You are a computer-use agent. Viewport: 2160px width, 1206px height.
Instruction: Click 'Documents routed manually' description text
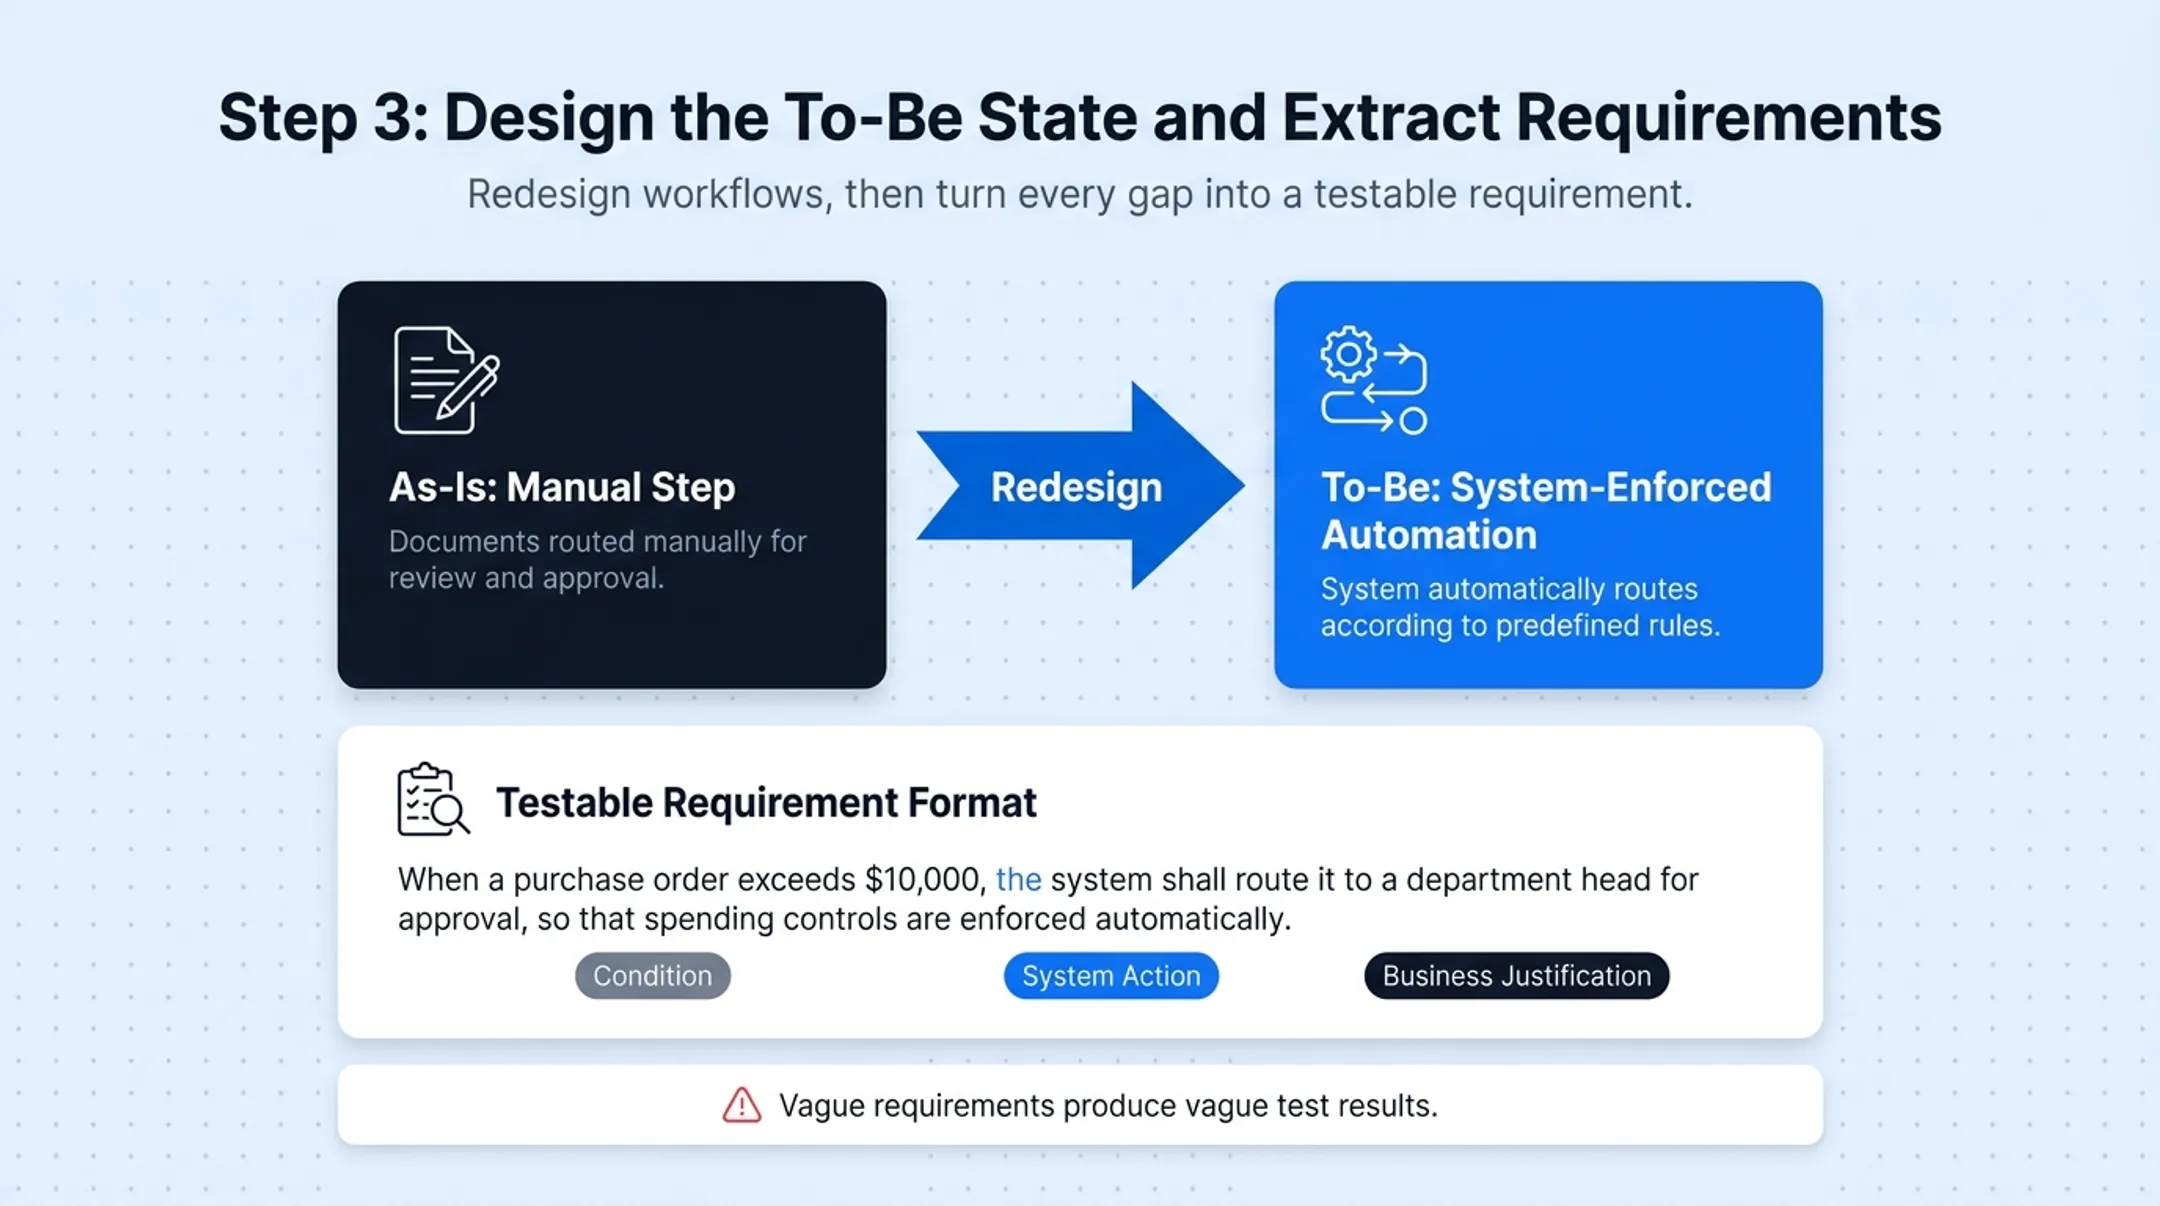[597, 559]
